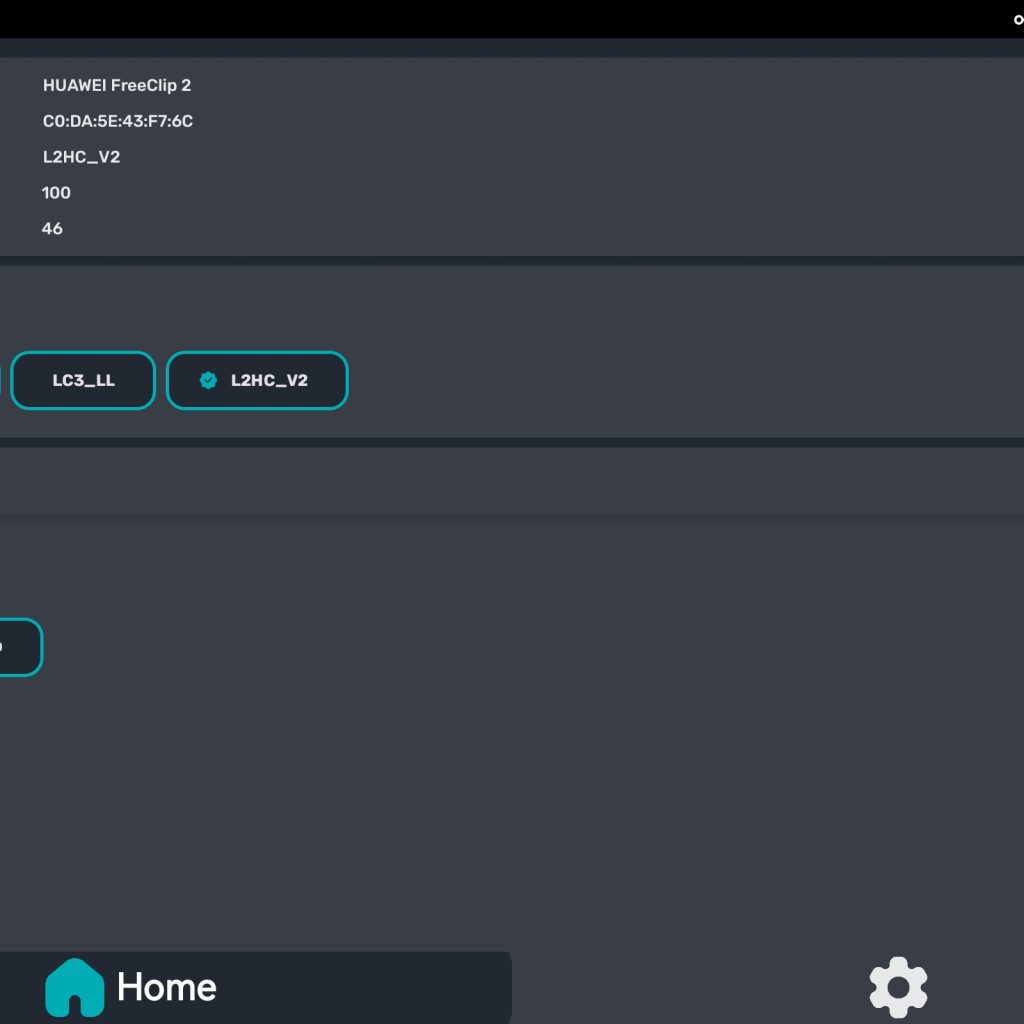The image size is (1024, 1024).
Task: Click the L2HC_V2 value in device info
Action: click(x=81, y=157)
